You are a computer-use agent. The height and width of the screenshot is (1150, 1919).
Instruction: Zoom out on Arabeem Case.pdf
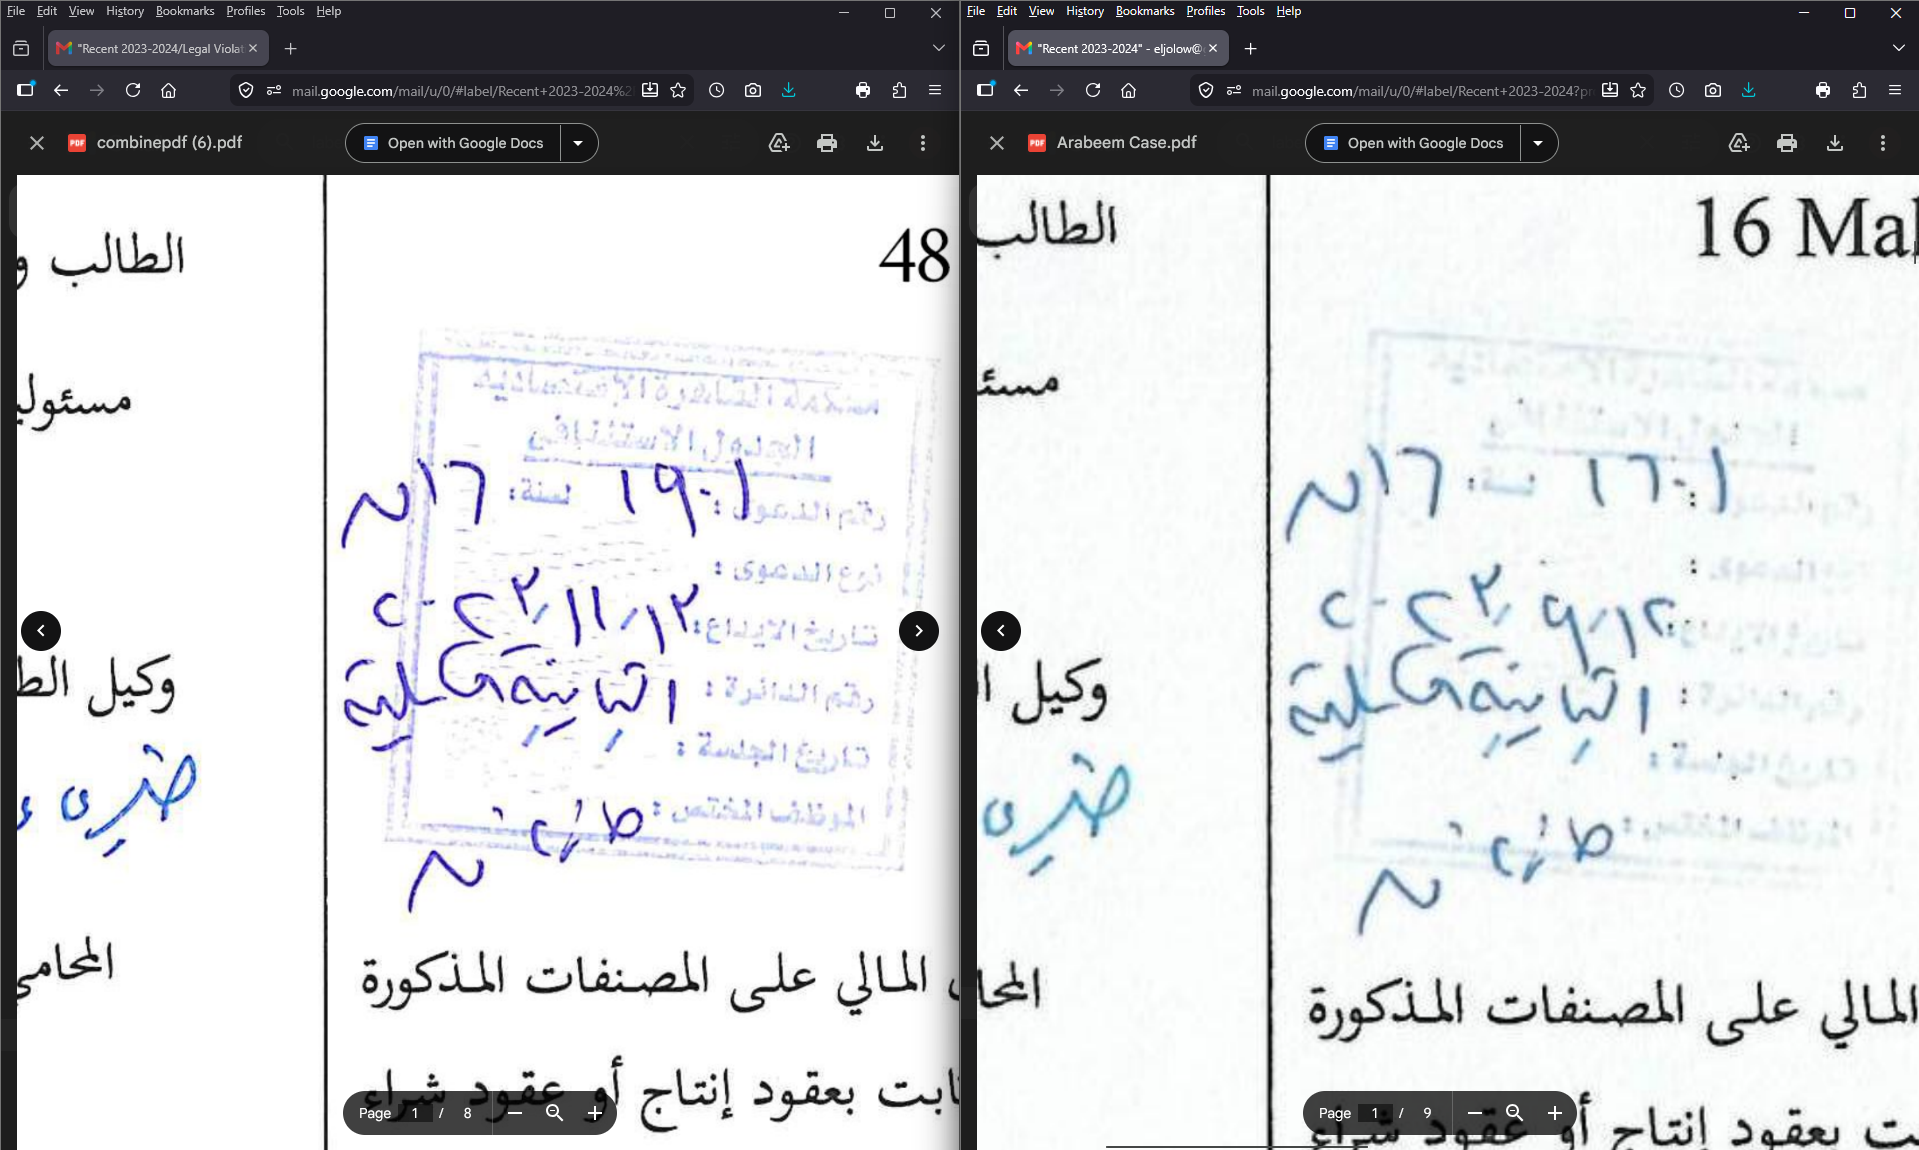point(1475,1113)
